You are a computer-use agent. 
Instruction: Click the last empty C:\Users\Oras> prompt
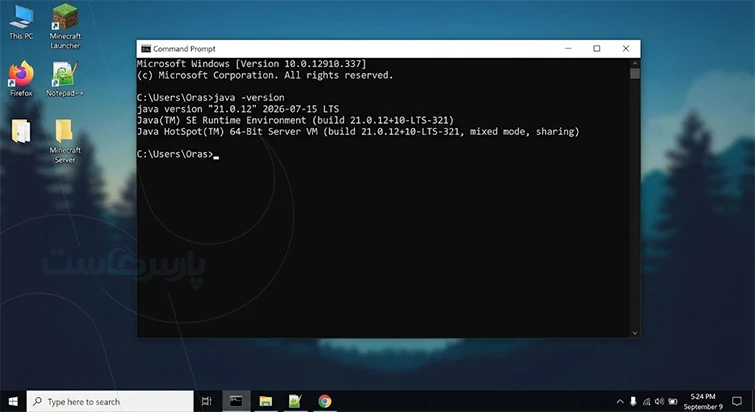[x=177, y=154]
